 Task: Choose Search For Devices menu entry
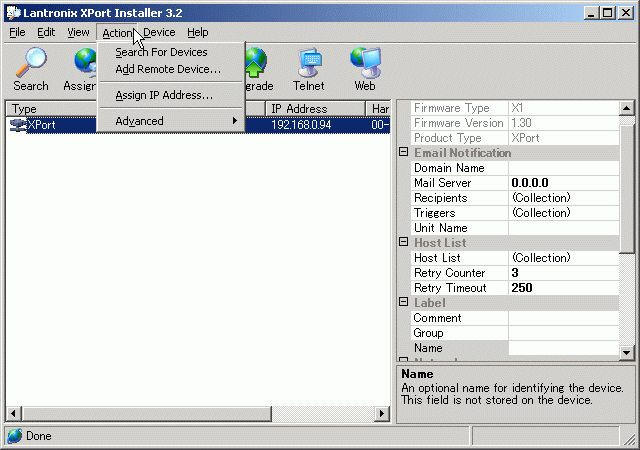point(171,52)
